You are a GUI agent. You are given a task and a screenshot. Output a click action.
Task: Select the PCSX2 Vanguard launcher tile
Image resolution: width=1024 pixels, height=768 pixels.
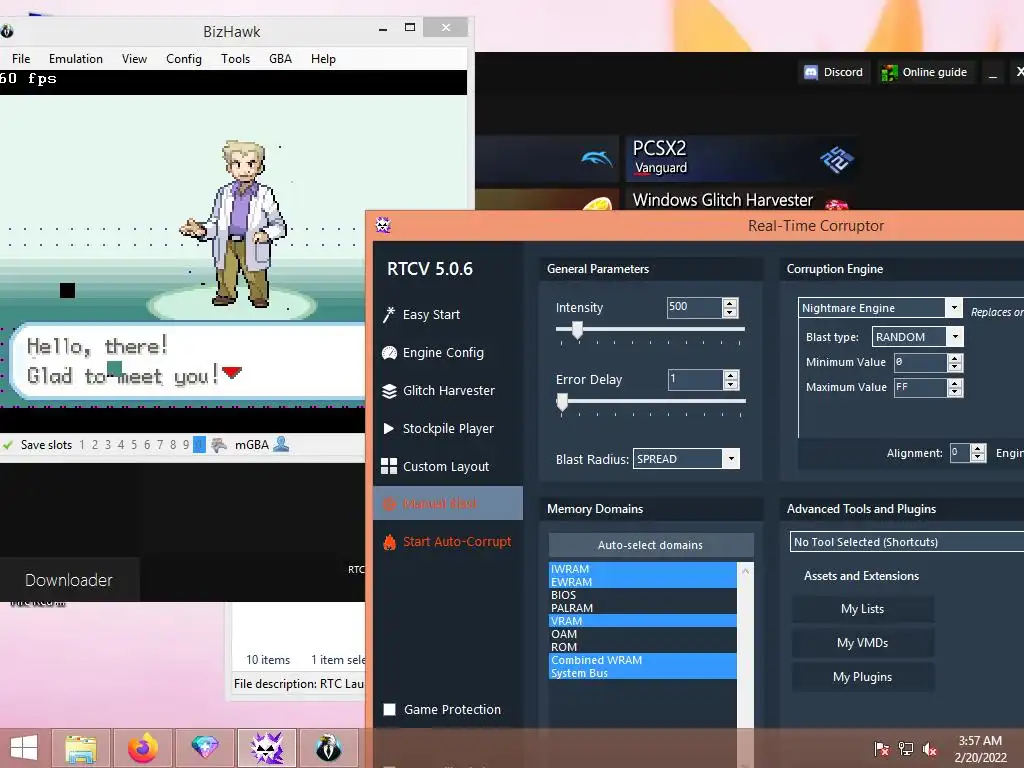[x=741, y=158]
